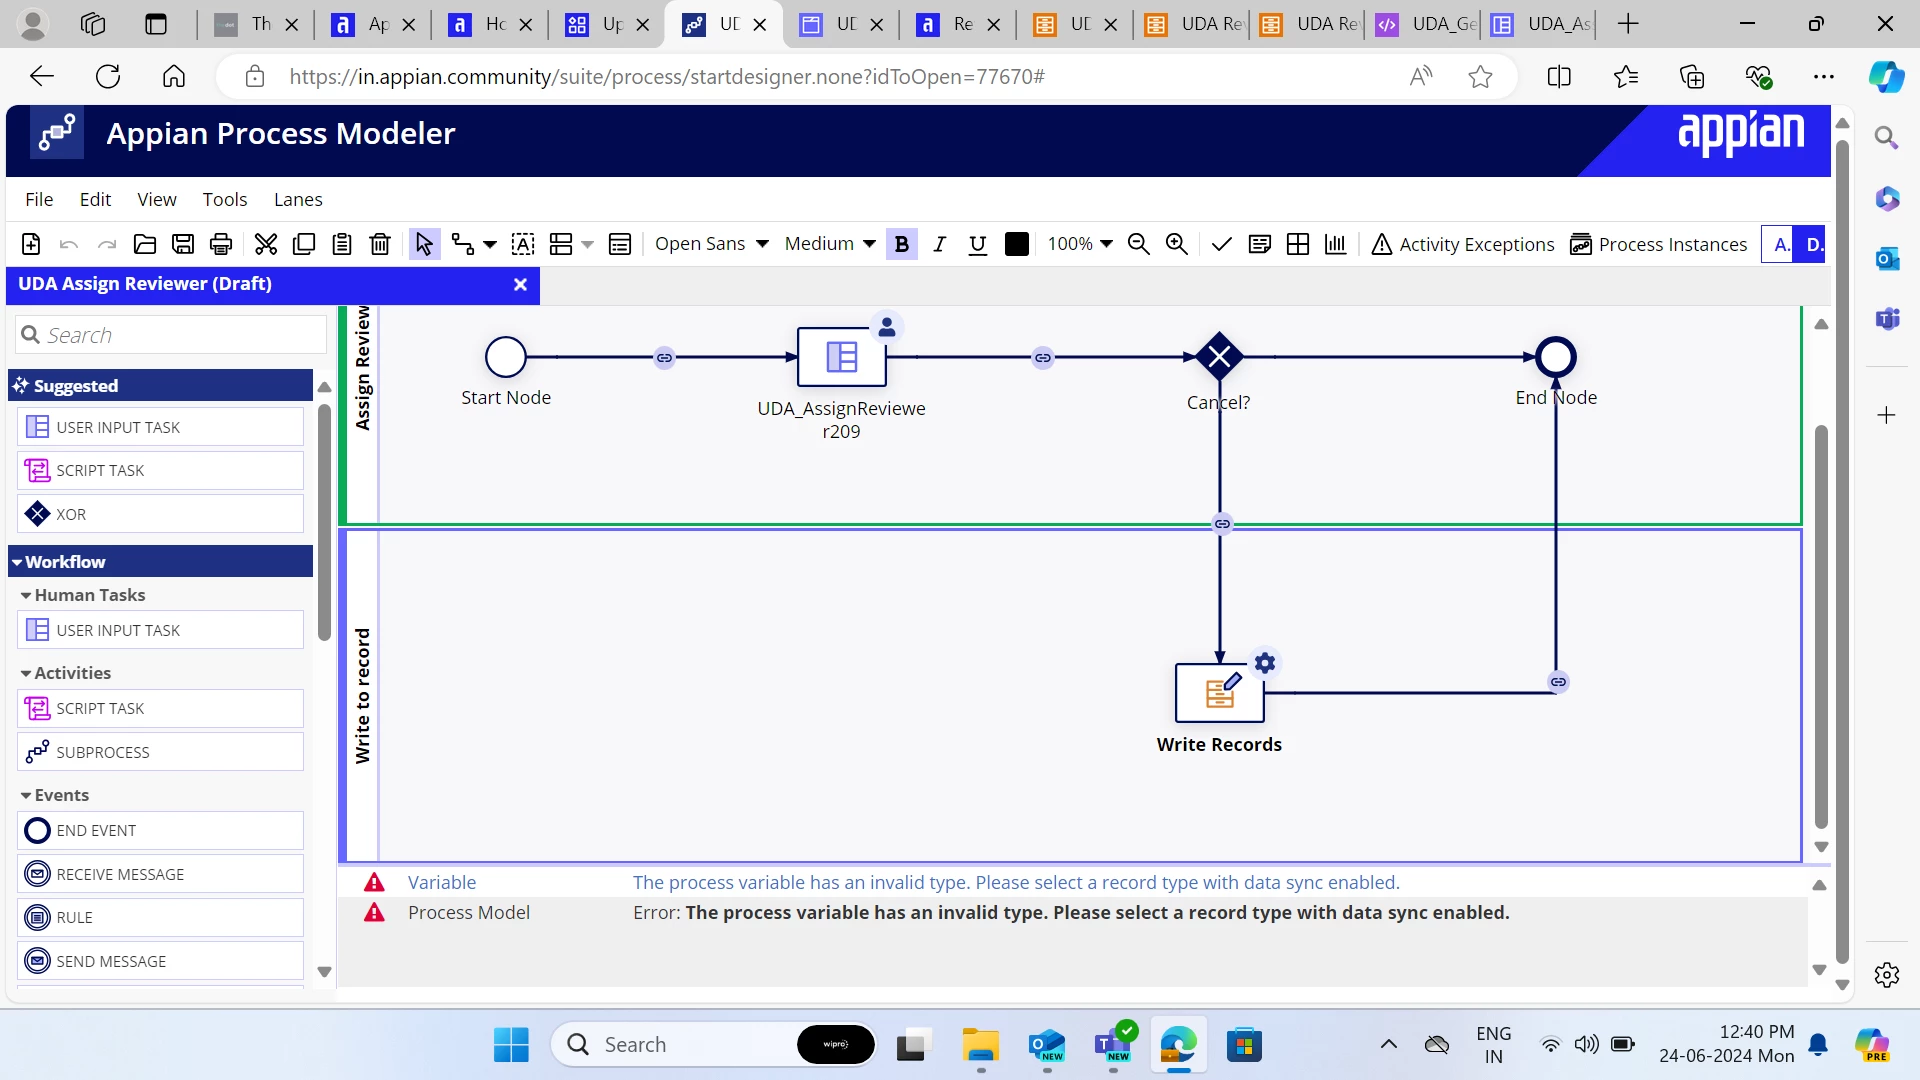The height and width of the screenshot is (1080, 1920).
Task: Select the End Node on the canvas
Action: click(x=1556, y=357)
